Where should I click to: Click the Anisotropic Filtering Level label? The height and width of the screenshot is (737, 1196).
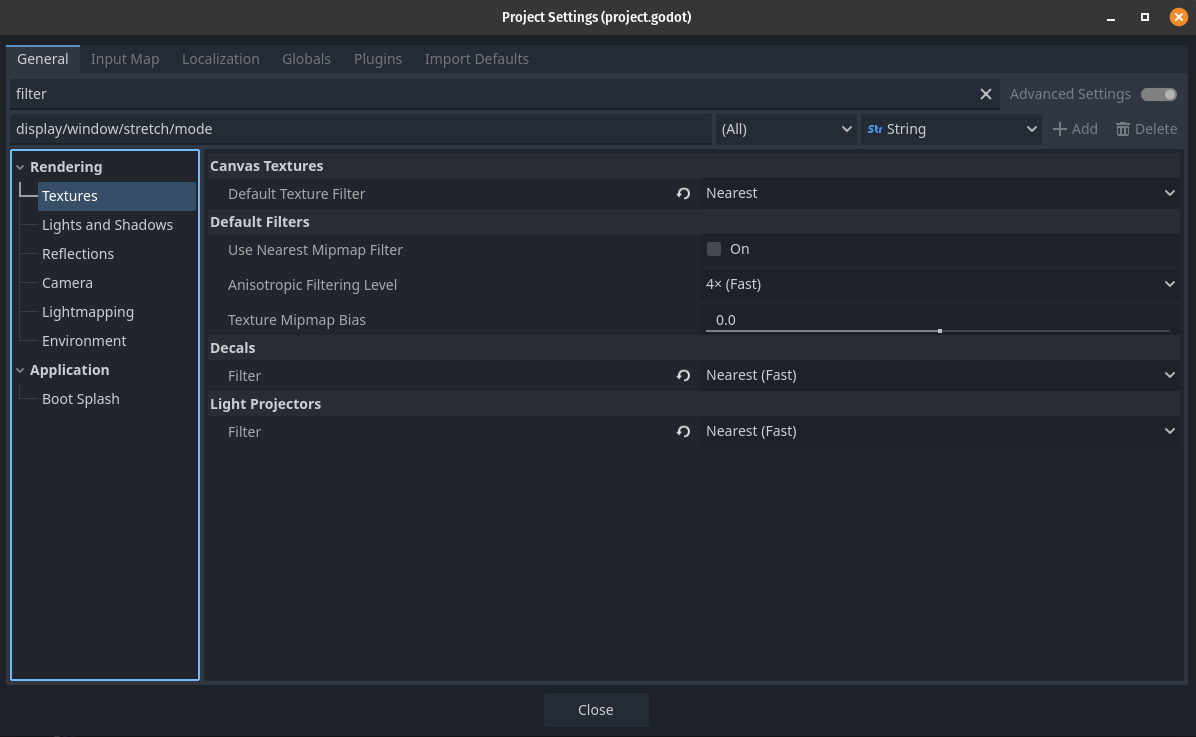(x=312, y=285)
